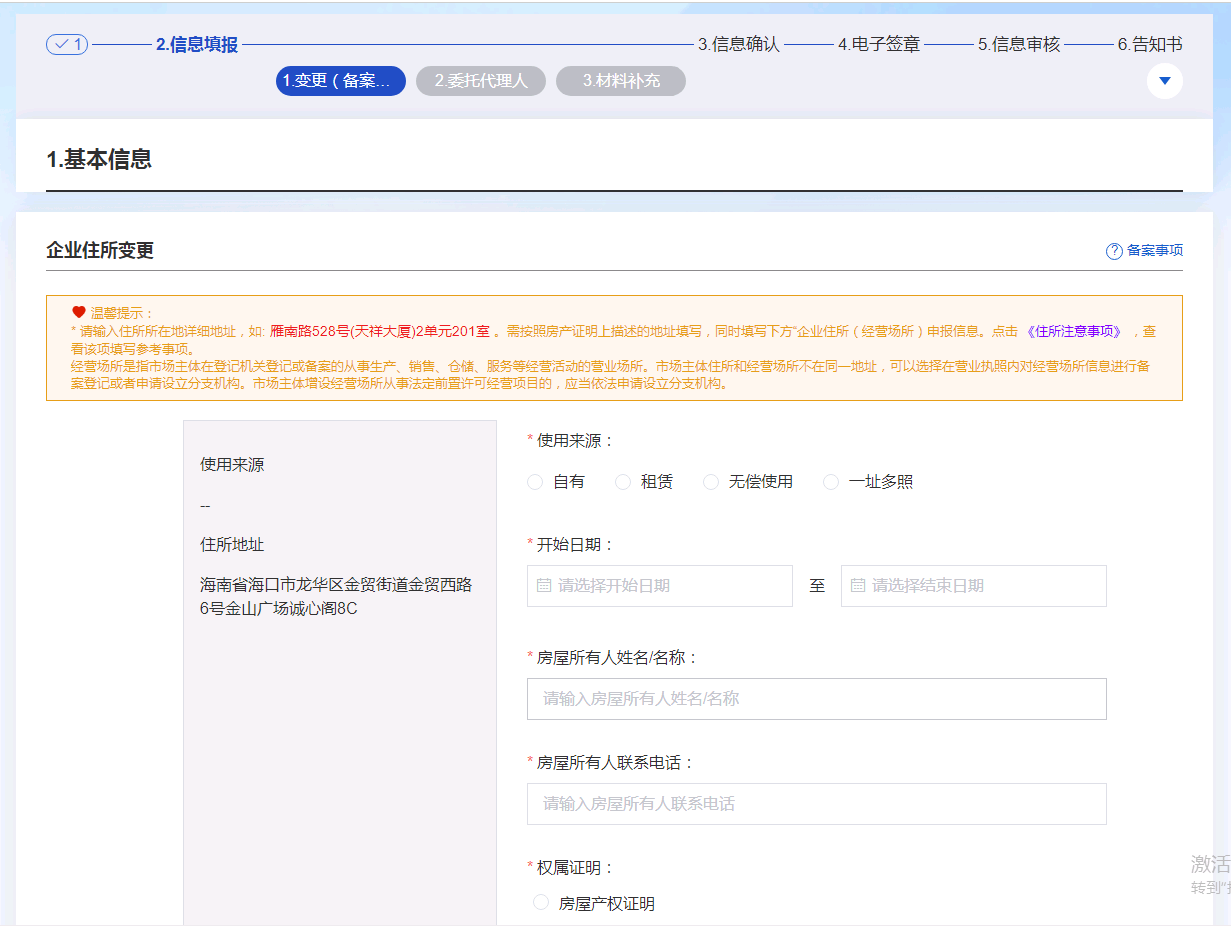Screen dimensions: 1231x936
Task: Click the question mark help icon near 备案事项
Action: (x=1114, y=251)
